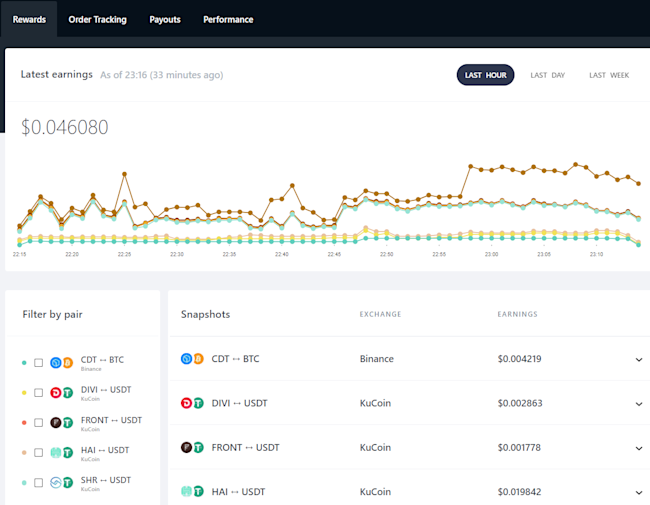Tick the CDT ↔ BTC filter checkbox
This screenshot has height=505, width=650.
pyautogui.click(x=39, y=363)
